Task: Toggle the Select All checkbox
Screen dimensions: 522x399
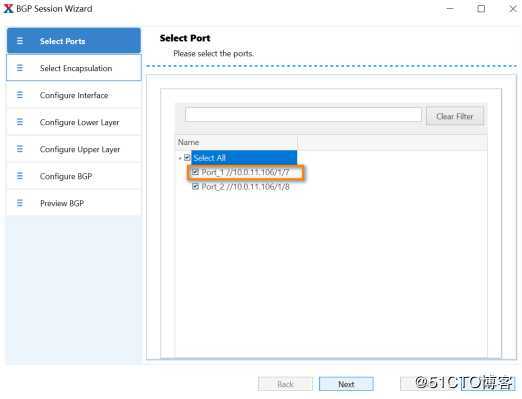Action: point(187,157)
